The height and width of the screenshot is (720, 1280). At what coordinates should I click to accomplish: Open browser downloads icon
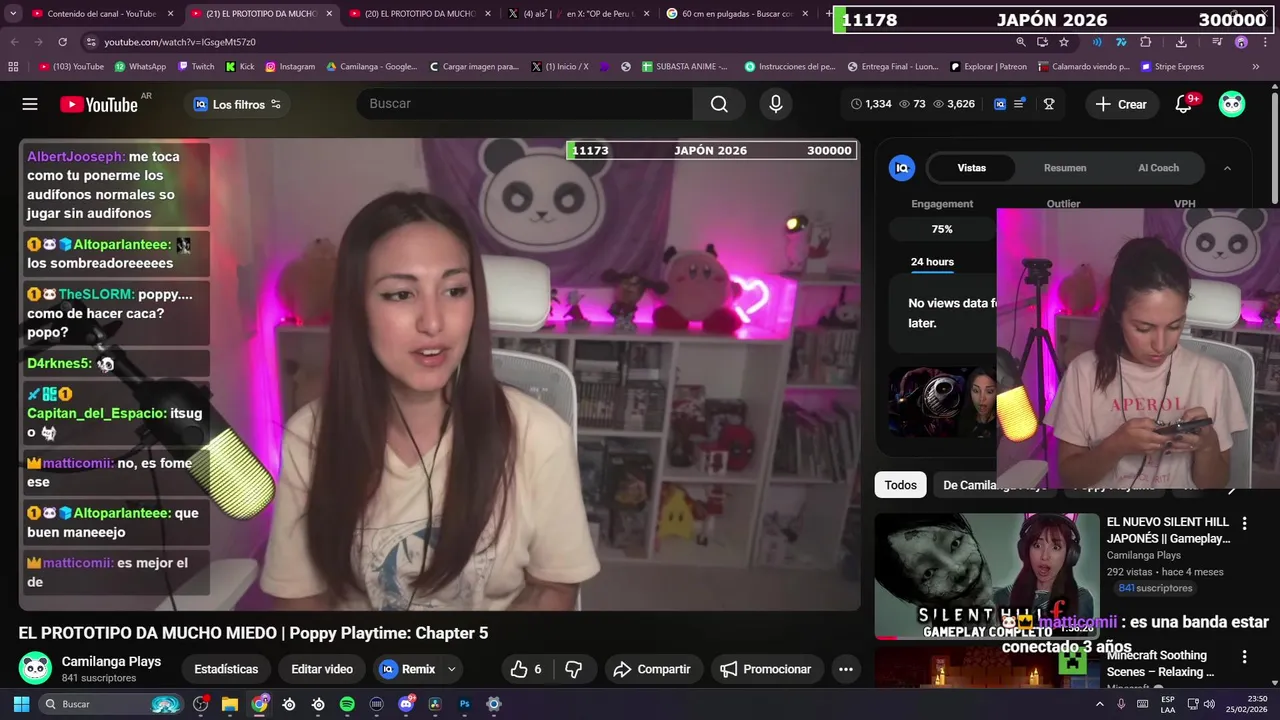coord(1181,42)
